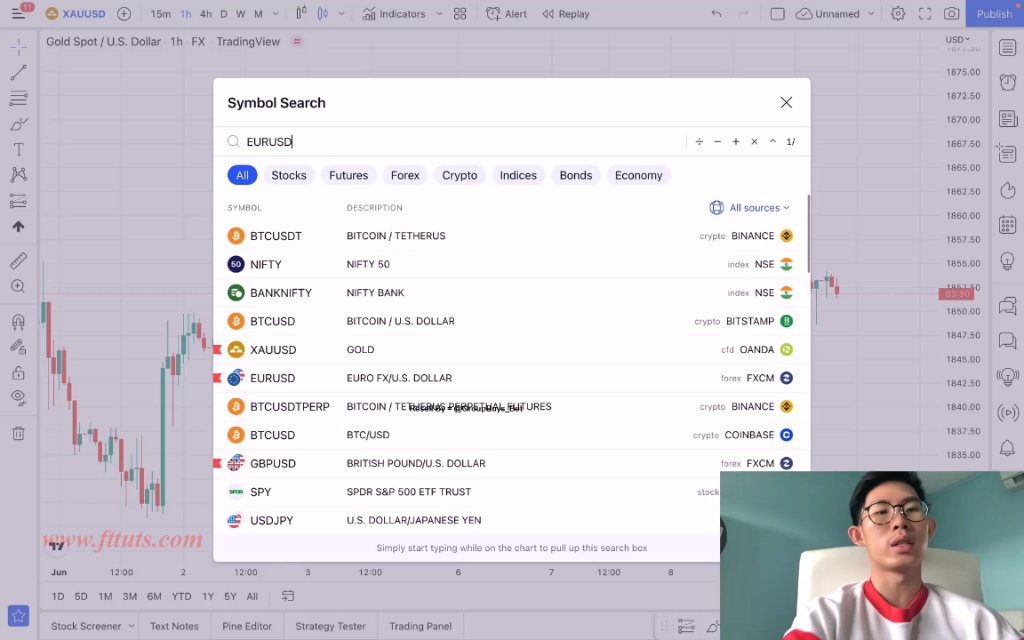Select the Forex filter tab
This screenshot has width=1024, height=640.
(x=405, y=175)
